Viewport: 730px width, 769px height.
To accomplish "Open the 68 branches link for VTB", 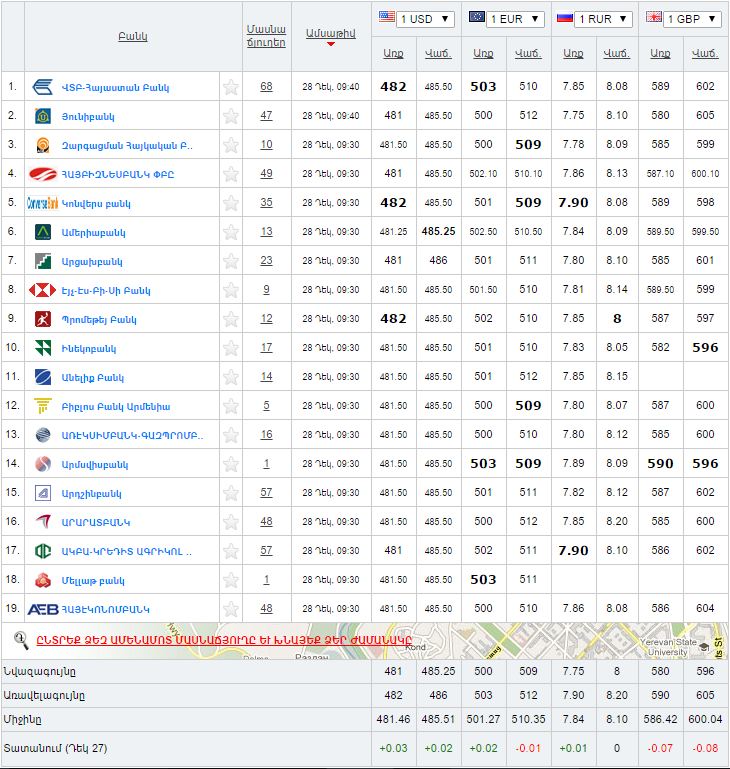I will 266,87.
